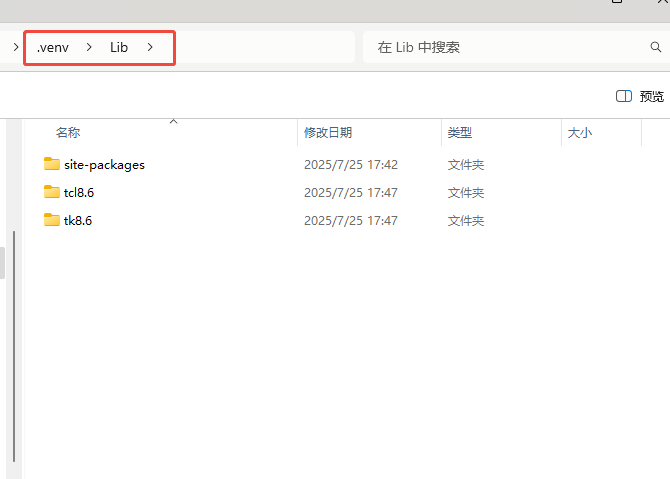The image size is (670, 479).
Task: Select the site-packages folder name
Action: [x=104, y=164]
